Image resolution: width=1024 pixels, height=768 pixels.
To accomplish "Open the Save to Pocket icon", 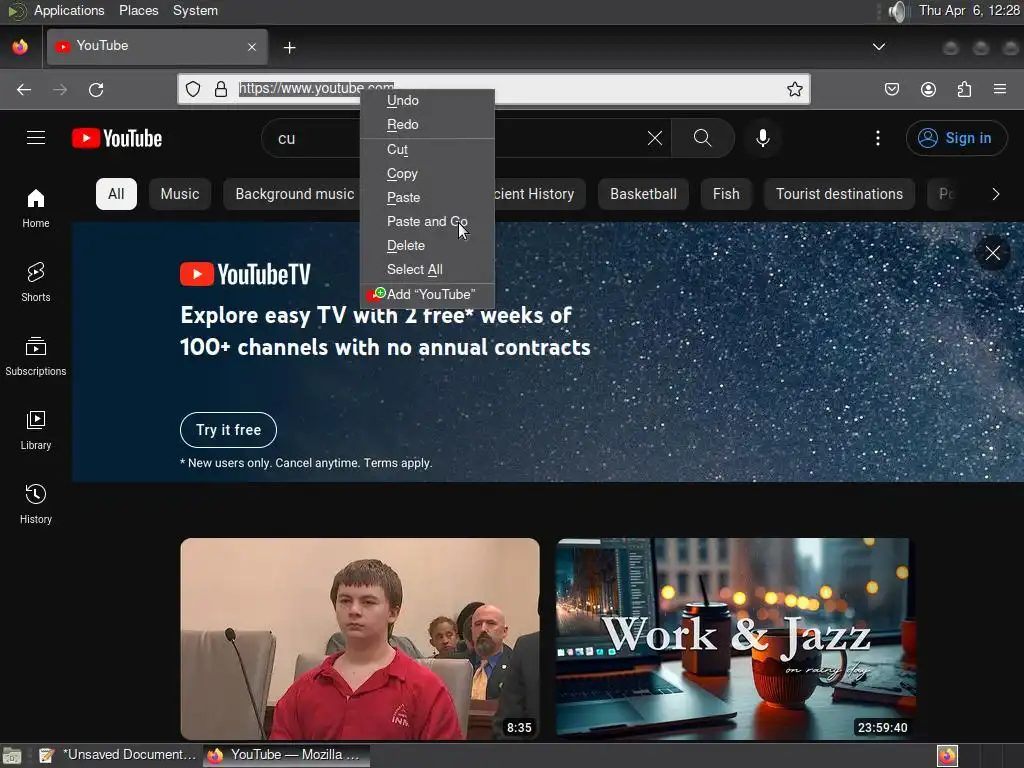I will coord(891,89).
